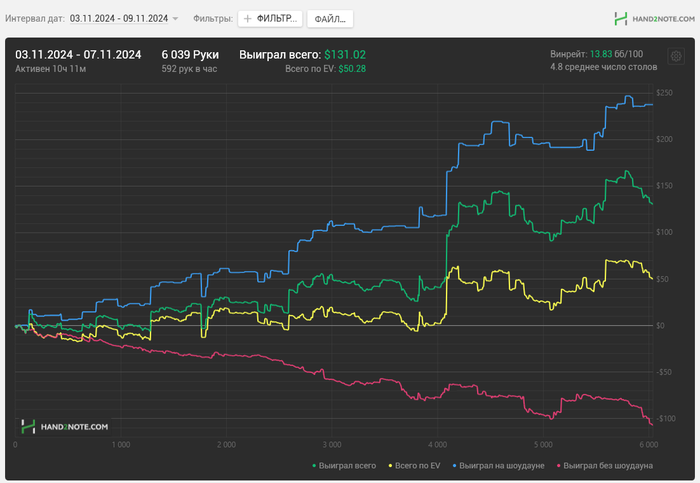Click the $50 y-axis label
700x483 pixels.
coord(662,279)
